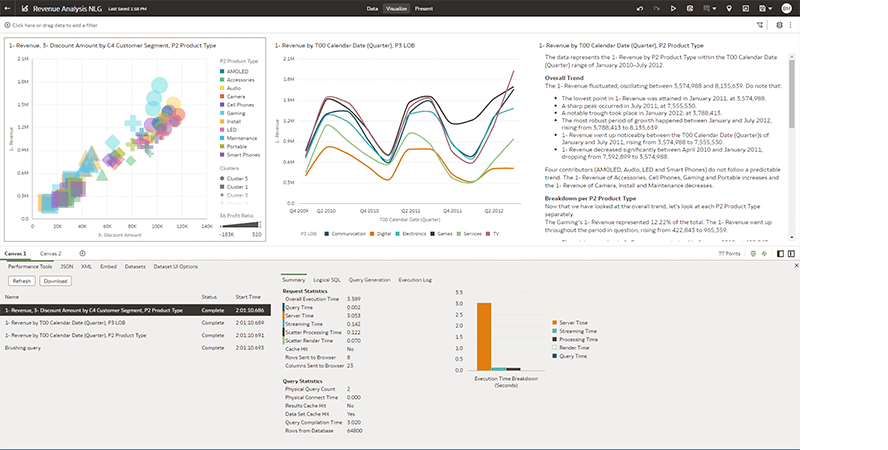Open the user profile avatar
Screen dimensions: 888x450
786,8
